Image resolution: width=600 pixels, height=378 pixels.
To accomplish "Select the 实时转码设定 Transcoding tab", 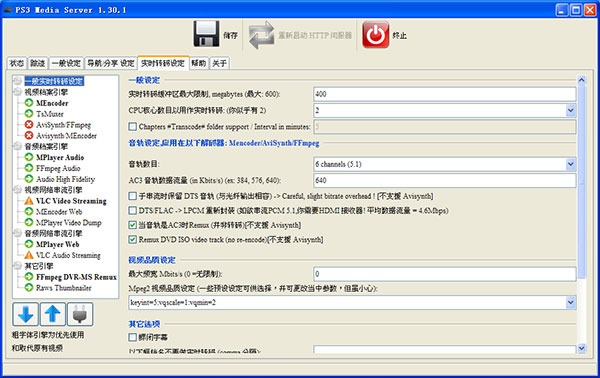I will (x=163, y=63).
